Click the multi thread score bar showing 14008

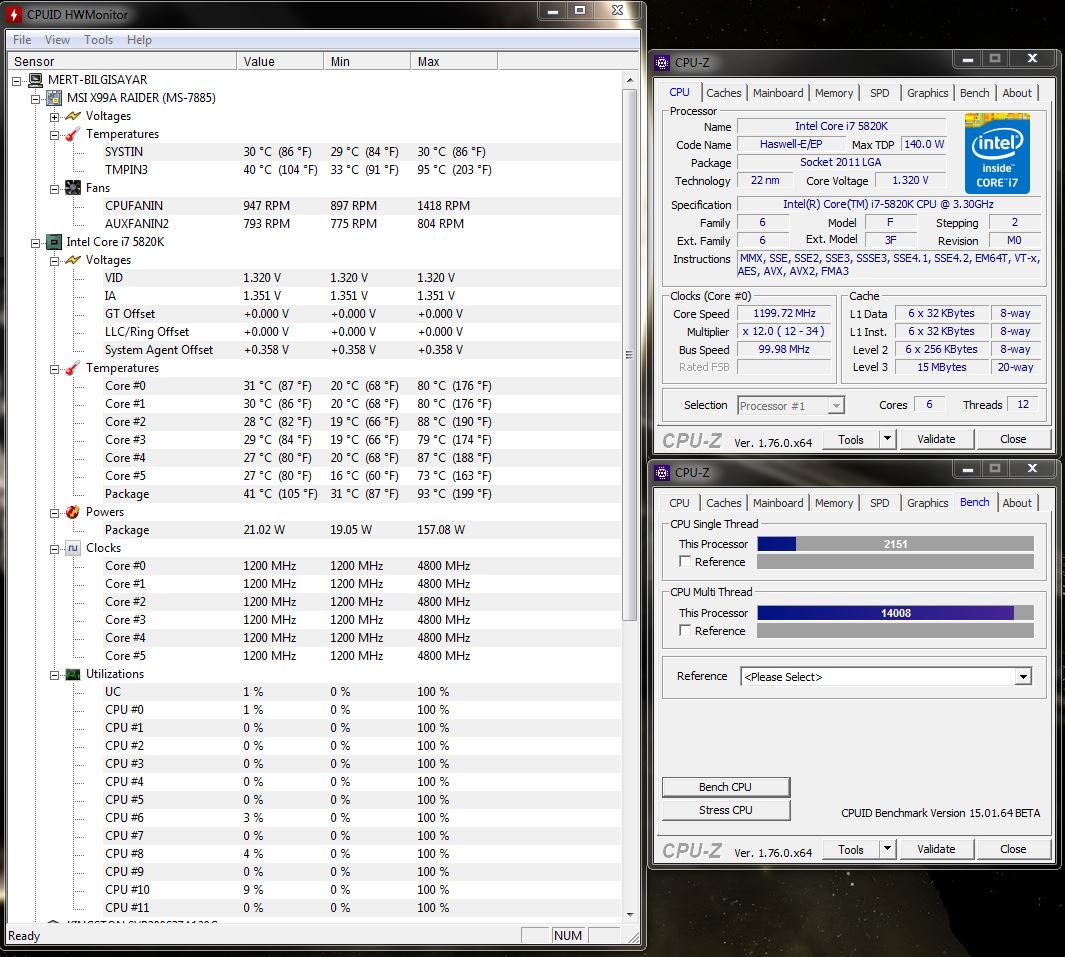(895, 613)
